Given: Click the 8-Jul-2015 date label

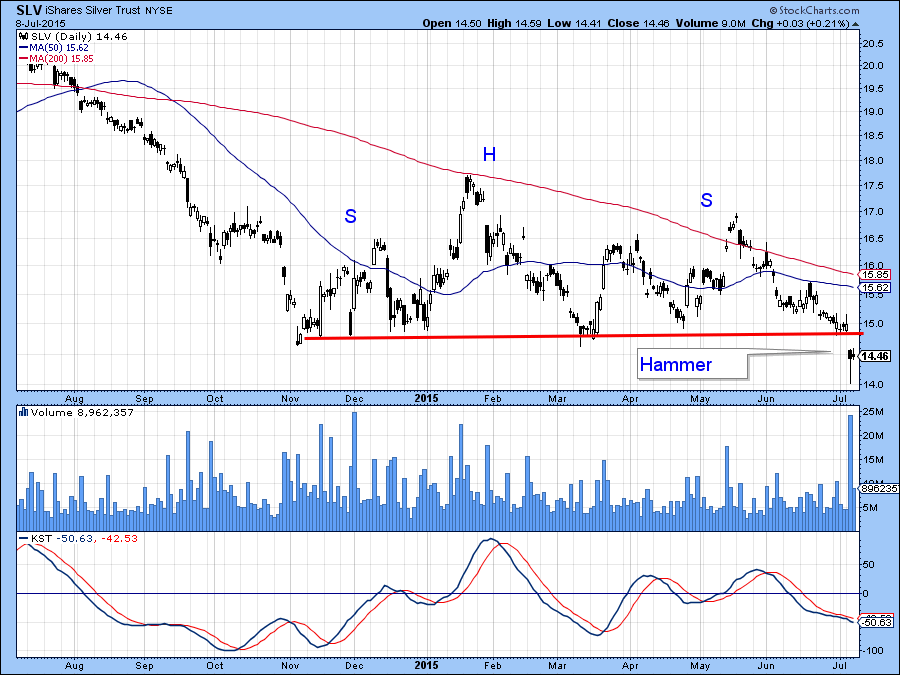Looking at the screenshot, I should [41, 24].
